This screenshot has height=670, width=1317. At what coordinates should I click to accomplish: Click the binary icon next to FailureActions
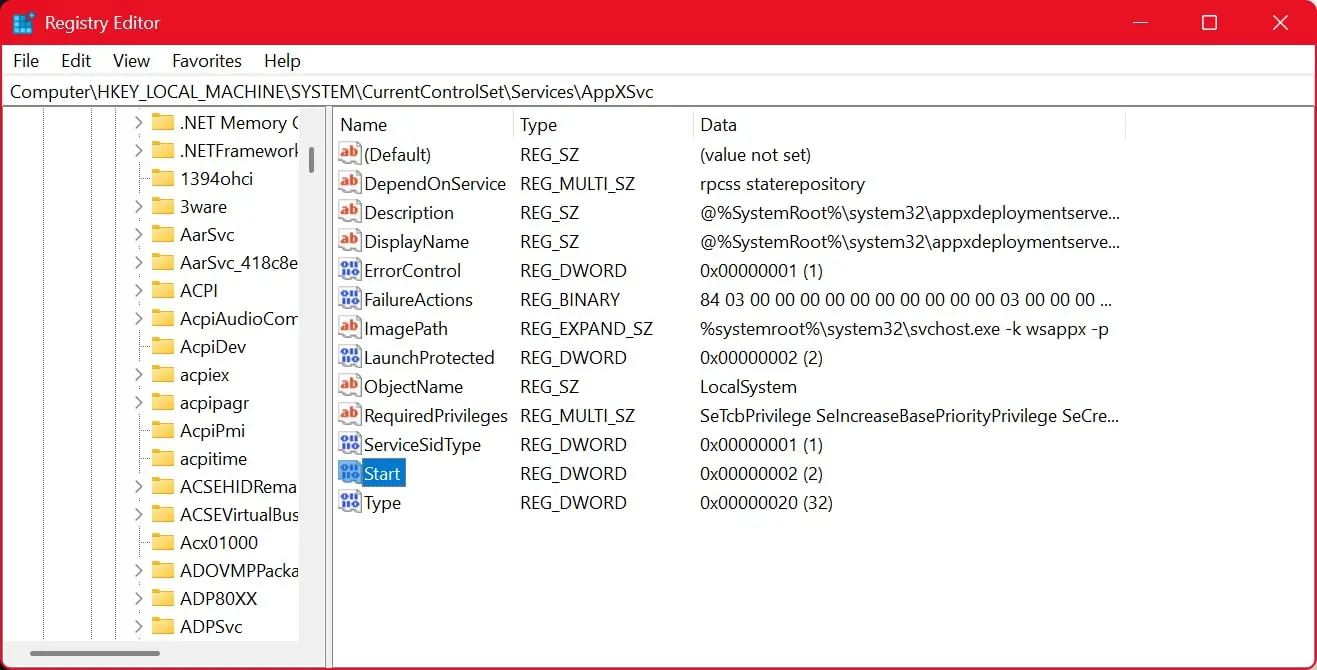pyautogui.click(x=349, y=299)
